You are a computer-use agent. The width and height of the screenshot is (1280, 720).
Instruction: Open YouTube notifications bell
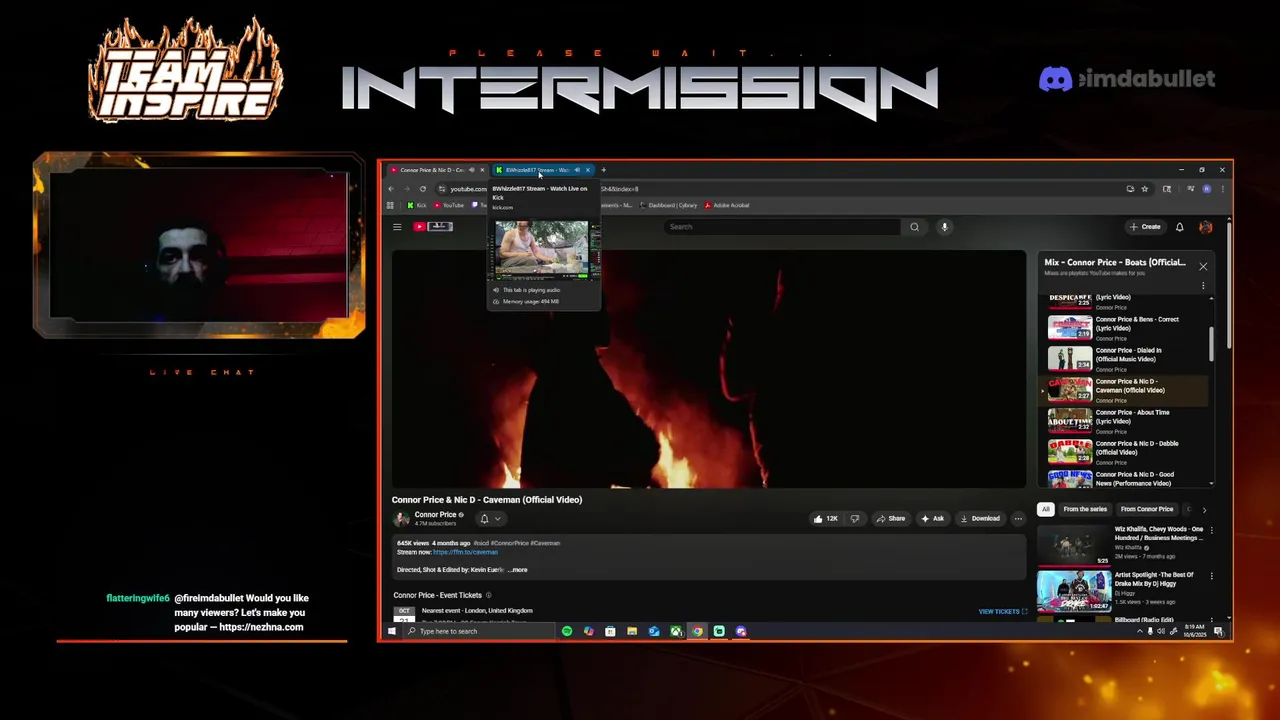click(x=1180, y=227)
